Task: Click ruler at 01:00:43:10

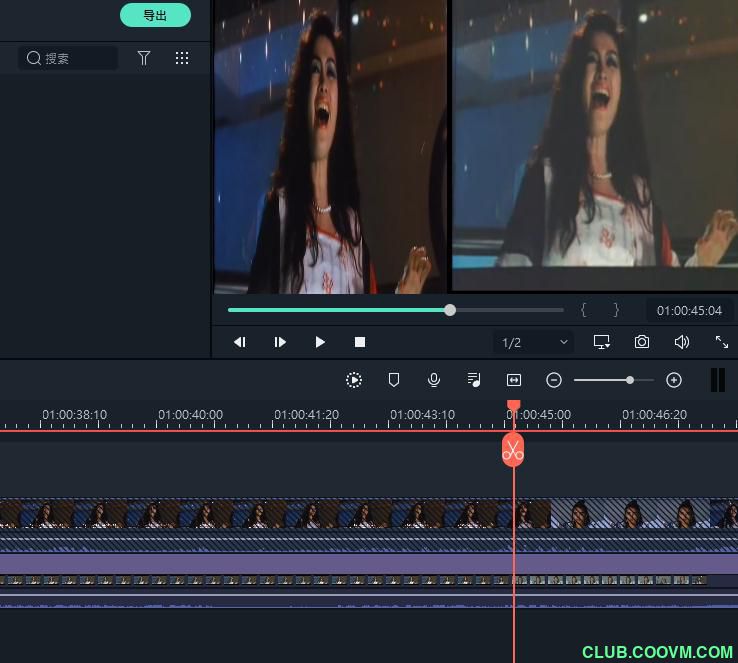Action: tap(423, 415)
